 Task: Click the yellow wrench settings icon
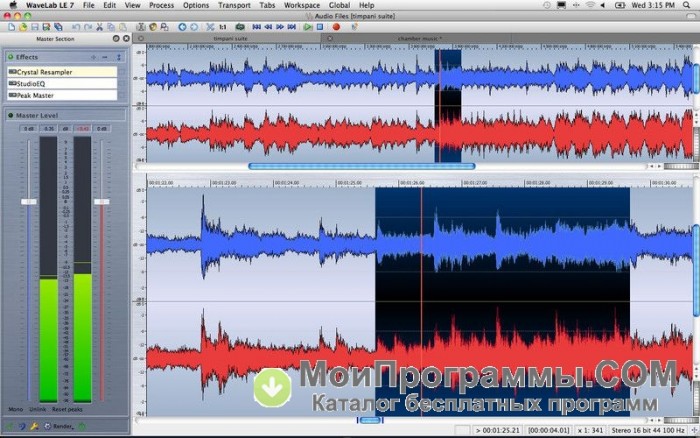pos(34,426)
